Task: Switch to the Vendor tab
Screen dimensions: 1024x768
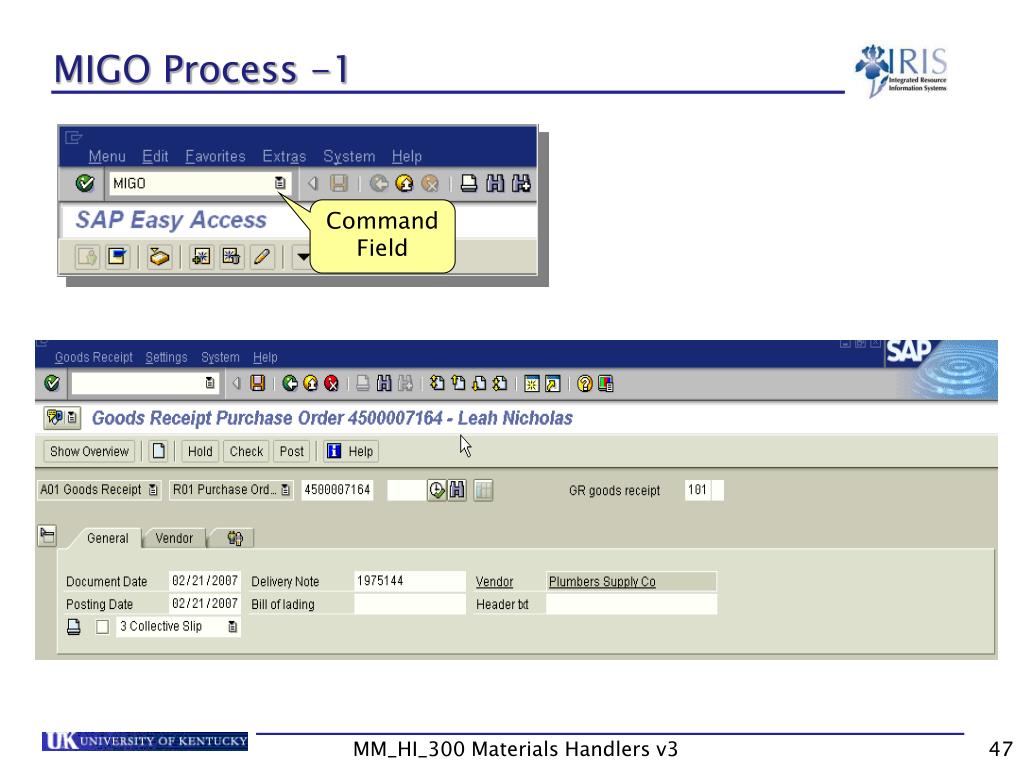Action: tap(174, 538)
